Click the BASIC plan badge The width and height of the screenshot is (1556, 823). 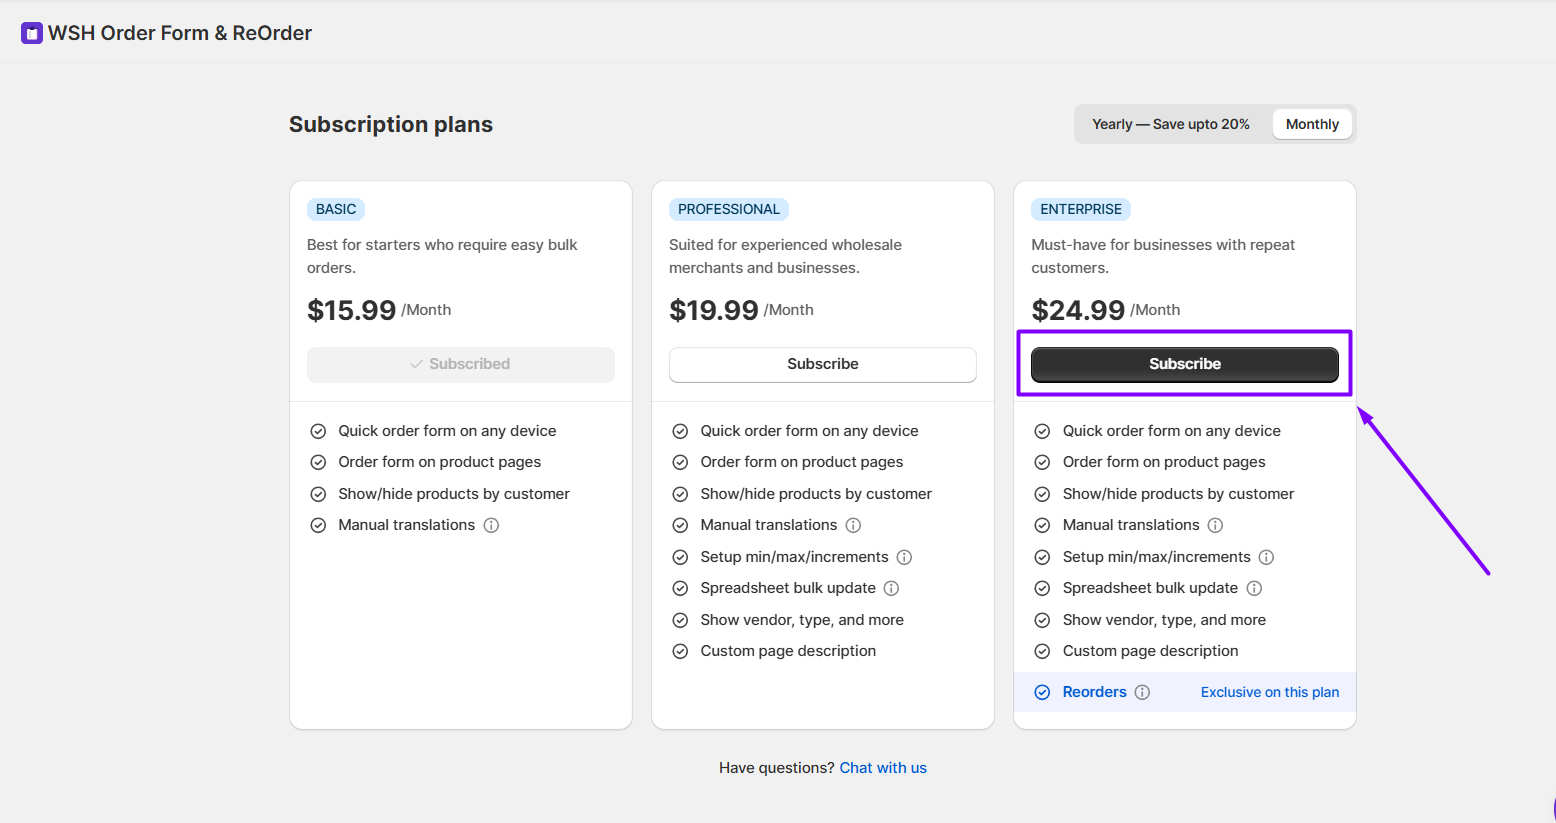(336, 209)
